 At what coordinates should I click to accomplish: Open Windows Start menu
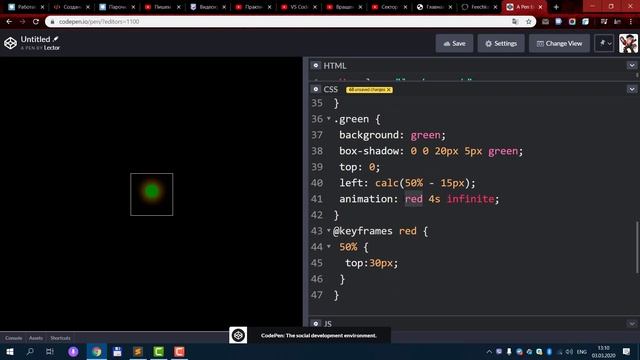tap(10, 351)
